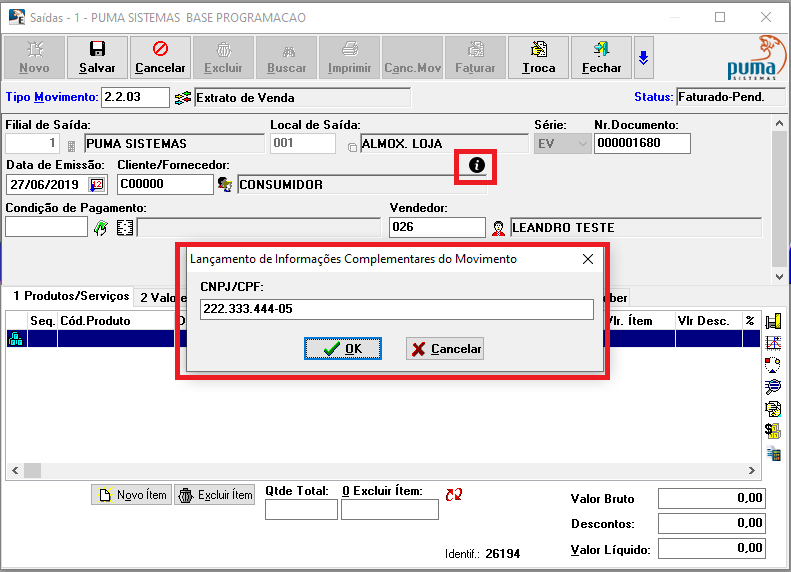791x572 pixels.
Task: Click the customer lookup icon beside C00000
Action: 225,184
